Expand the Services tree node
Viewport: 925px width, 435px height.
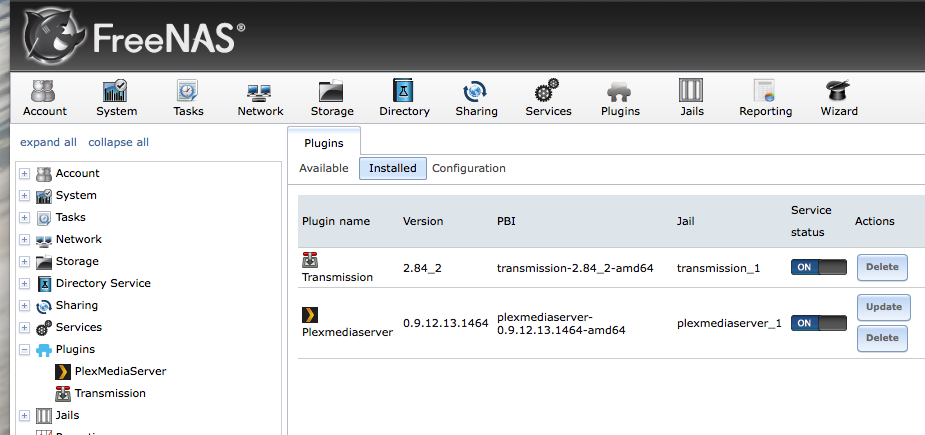tap(24, 328)
